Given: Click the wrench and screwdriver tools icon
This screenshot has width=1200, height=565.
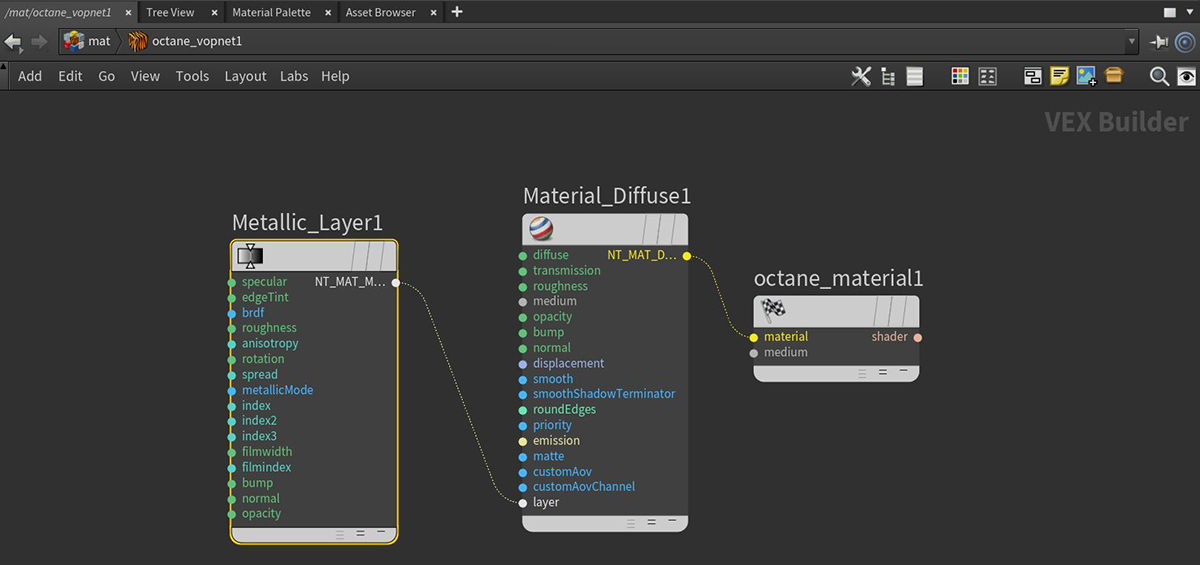Looking at the screenshot, I should click(860, 76).
